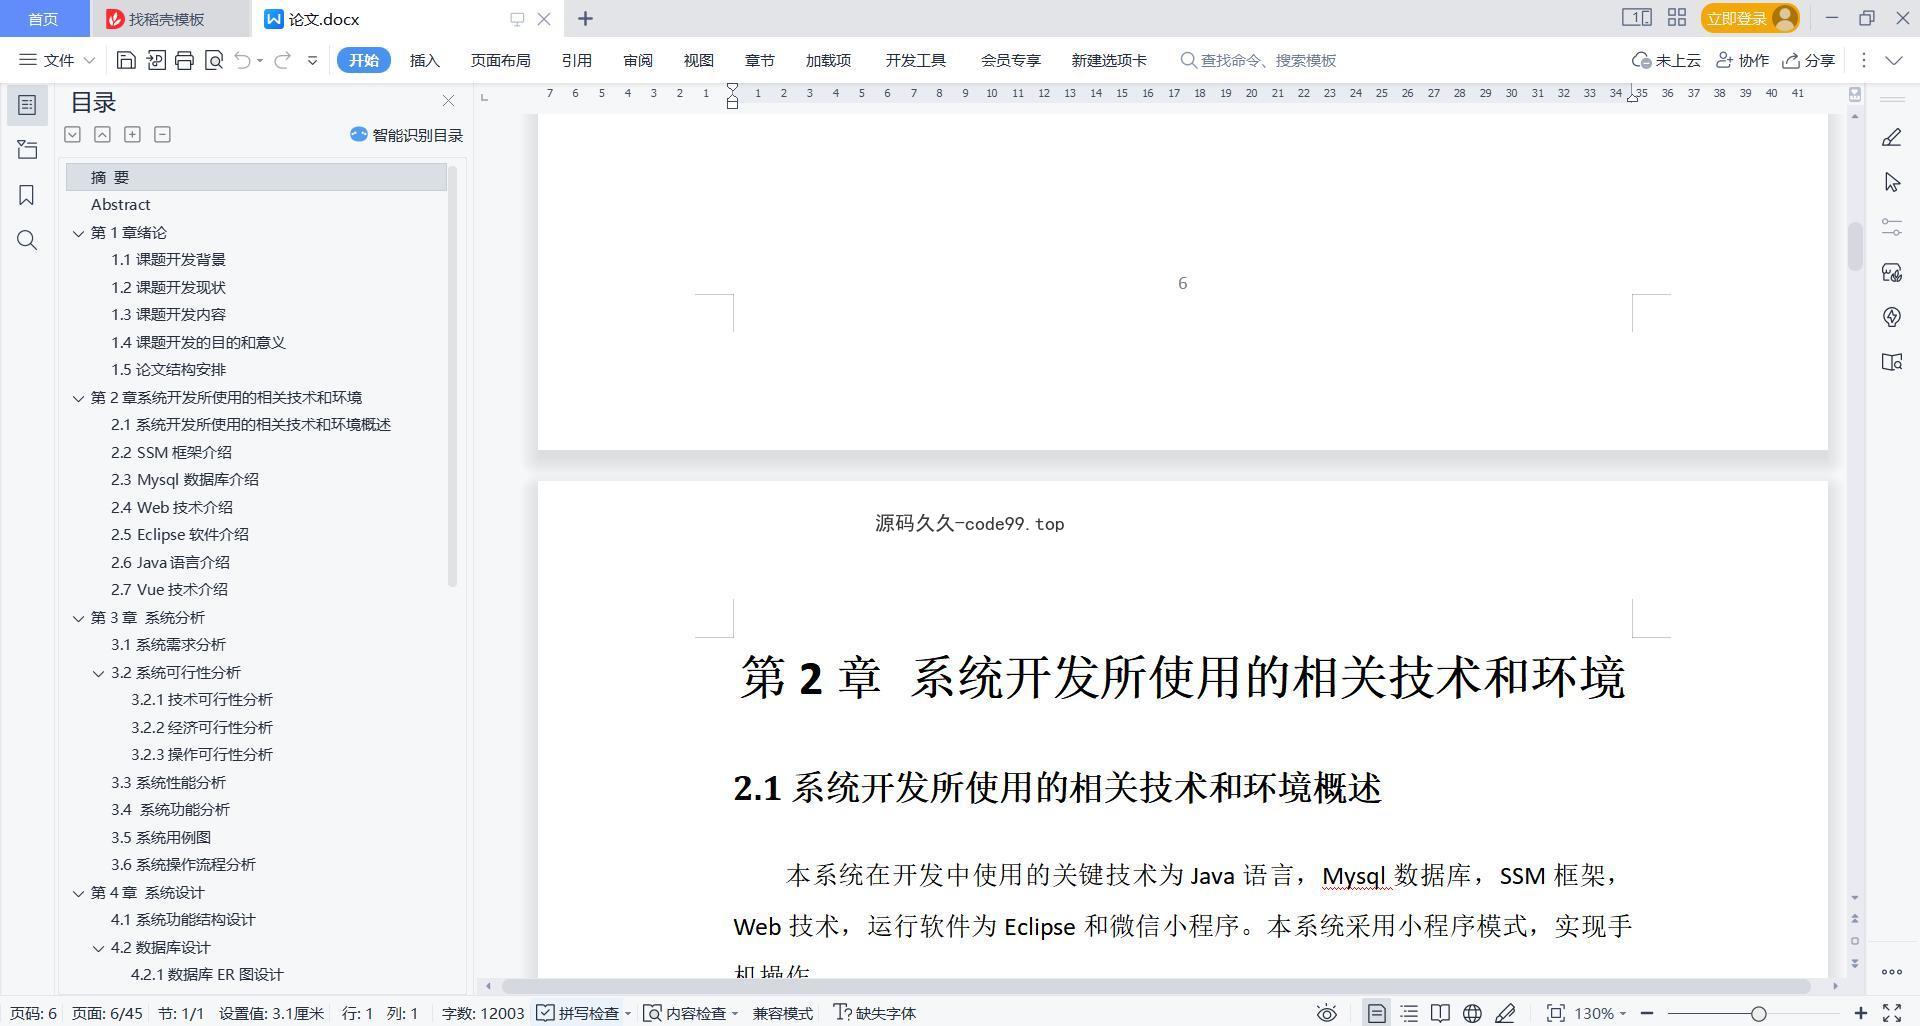Select 1.5 论文结构安排 in outline
The image size is (1920, 1026).
pos(168,370)
